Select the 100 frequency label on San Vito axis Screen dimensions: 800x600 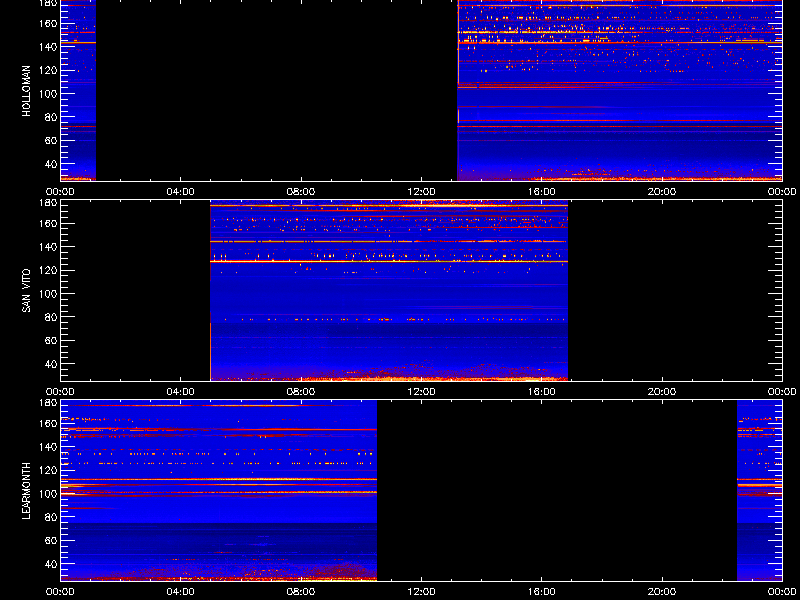[49, 293]
